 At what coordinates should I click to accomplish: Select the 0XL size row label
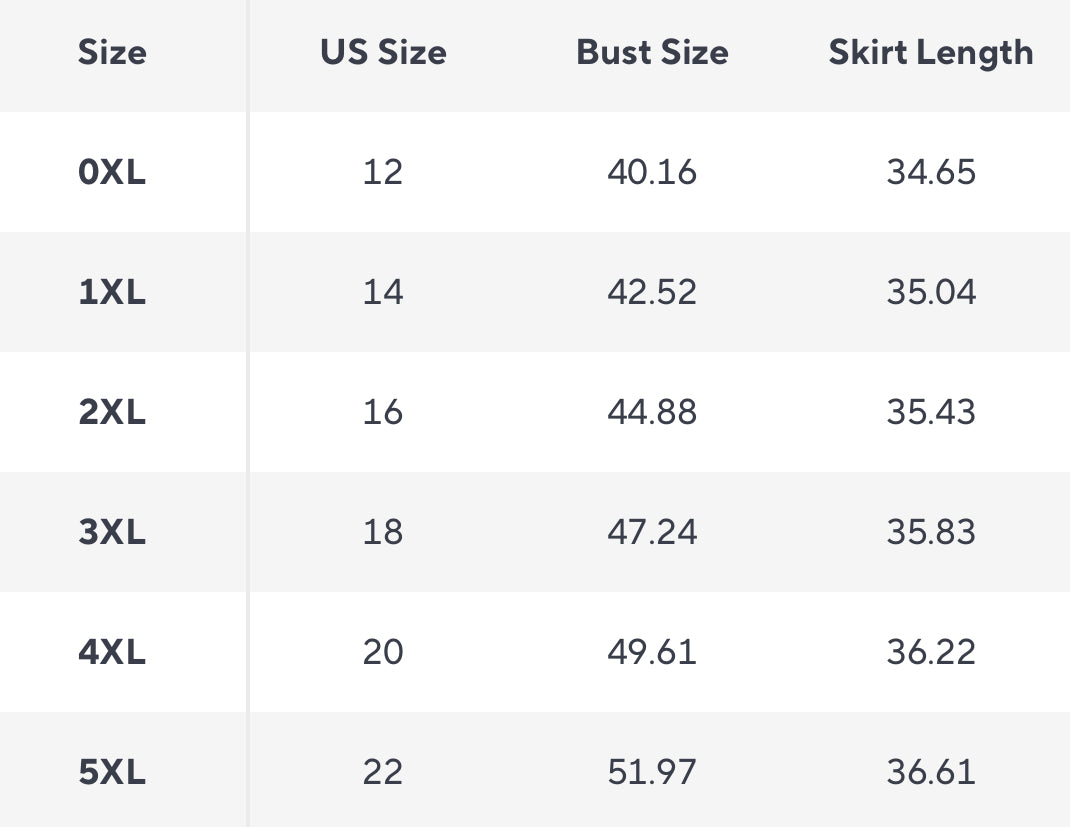[x=112, y=172]
